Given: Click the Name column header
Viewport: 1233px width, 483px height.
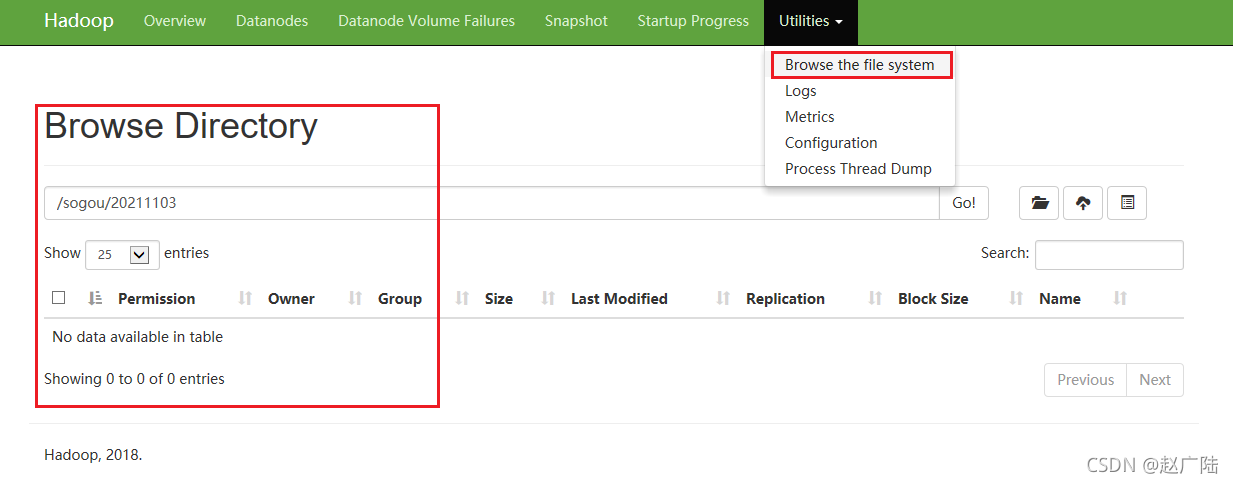Looking at the screenshot, I should [x=1060, y=298].
